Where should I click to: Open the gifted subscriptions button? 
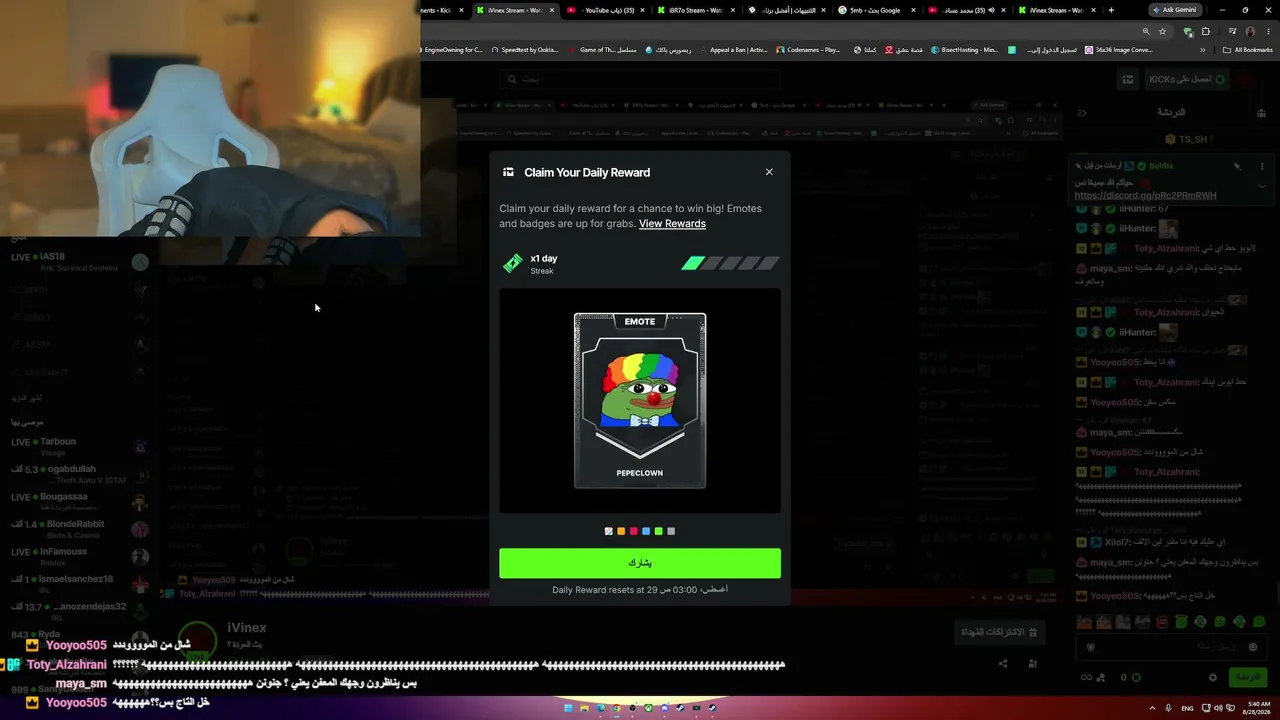coord(998,632)
